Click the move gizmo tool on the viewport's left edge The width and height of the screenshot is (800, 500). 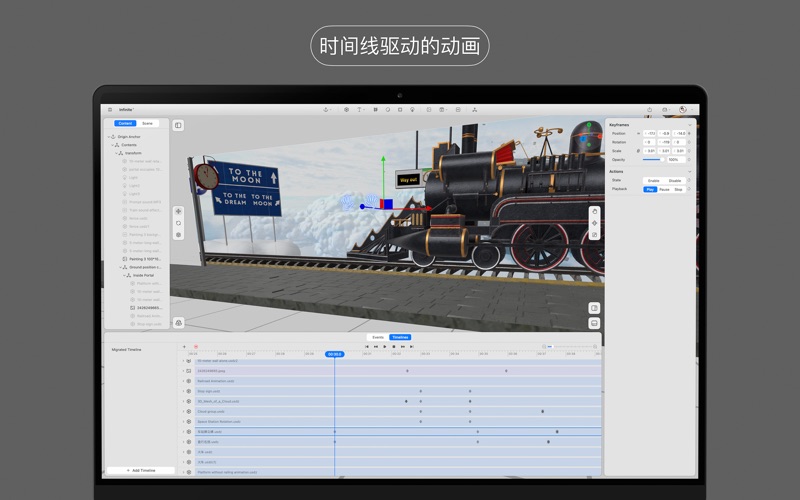tap(178, 211)
